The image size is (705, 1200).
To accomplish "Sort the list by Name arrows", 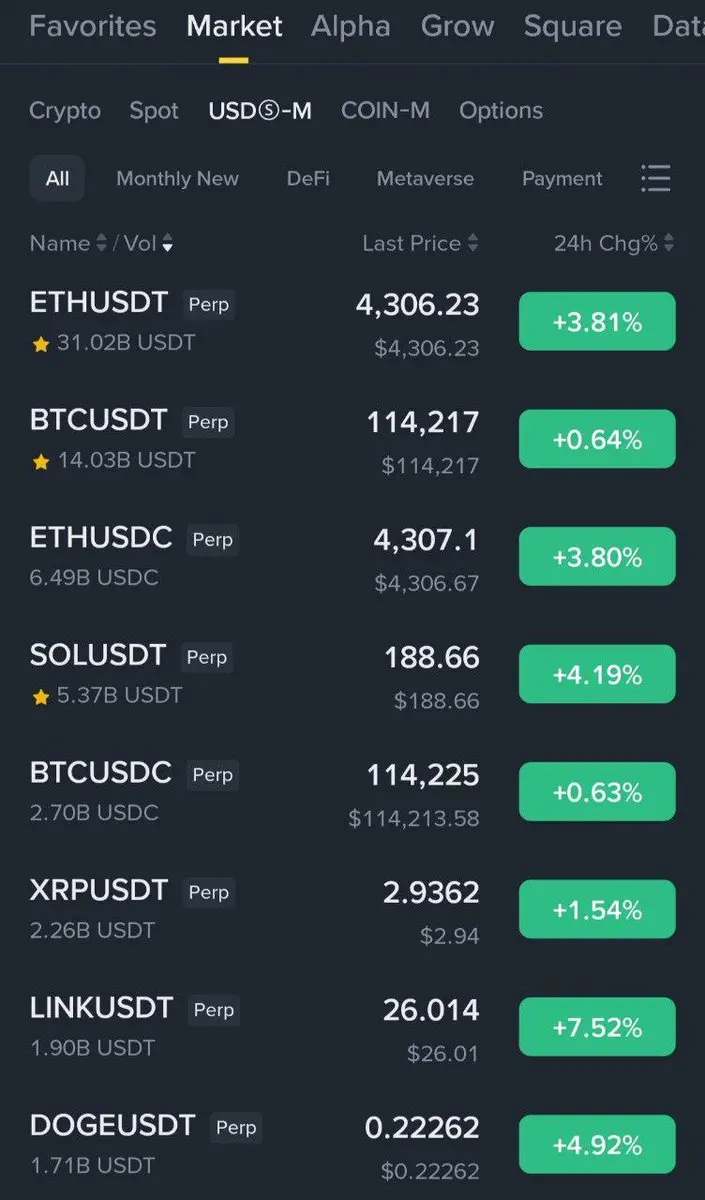I will 100,243.
